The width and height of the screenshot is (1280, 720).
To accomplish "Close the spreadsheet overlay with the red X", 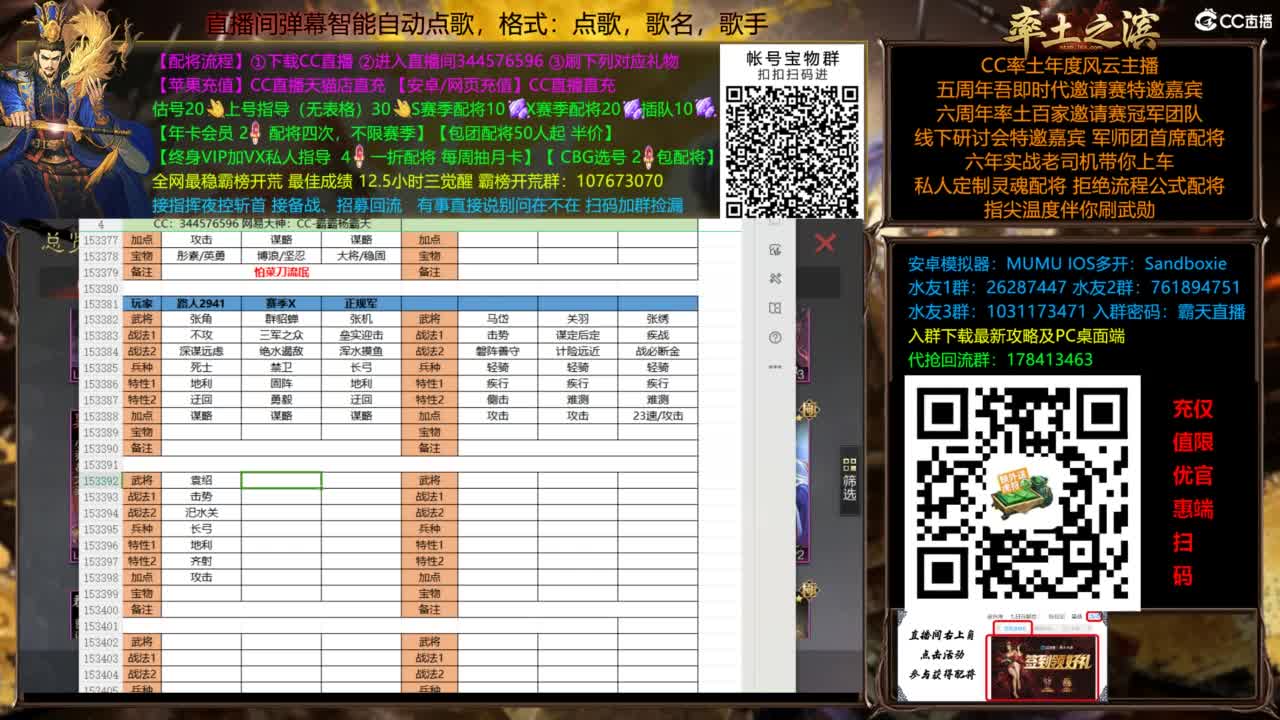I will (823, 243).
